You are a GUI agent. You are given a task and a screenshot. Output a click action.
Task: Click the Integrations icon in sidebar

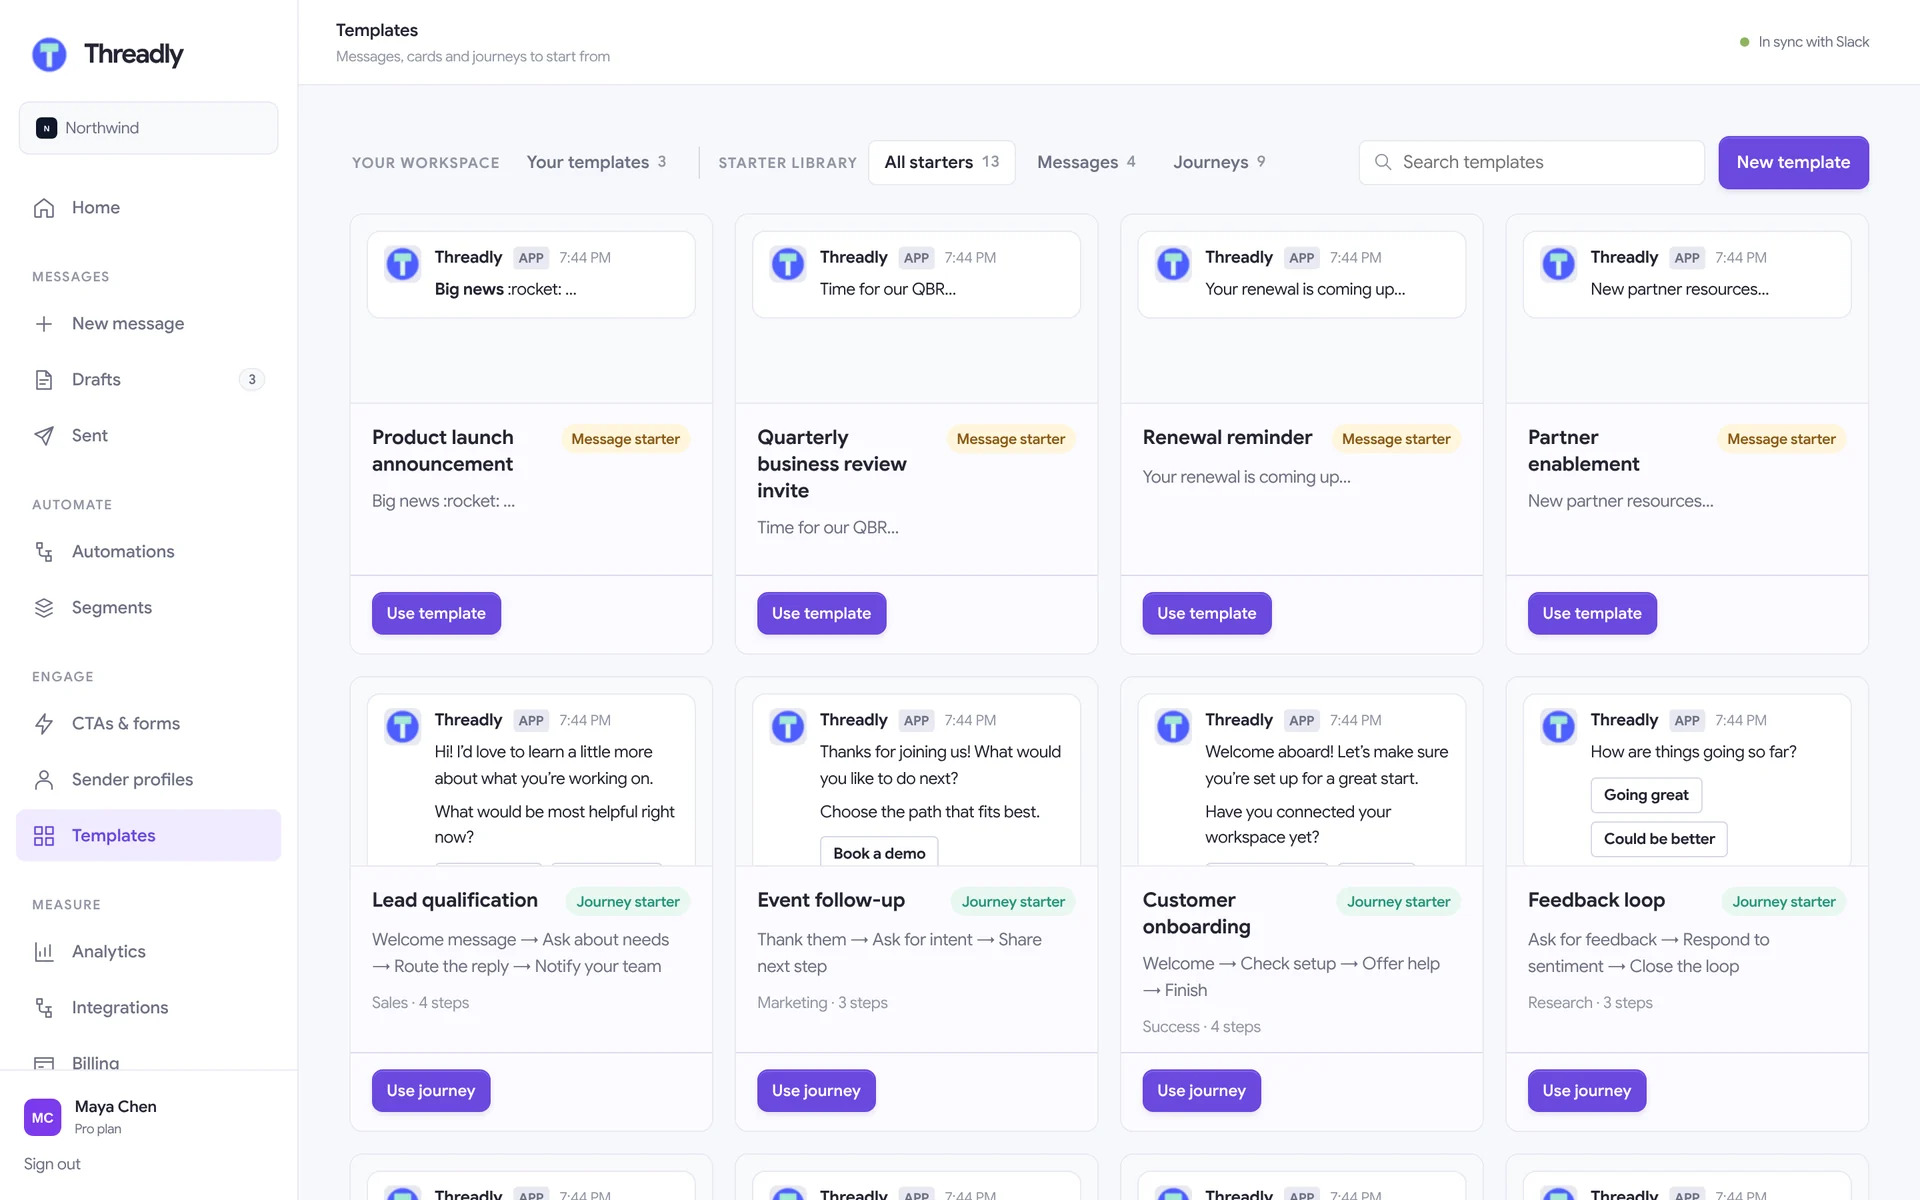click(44, 1008)
